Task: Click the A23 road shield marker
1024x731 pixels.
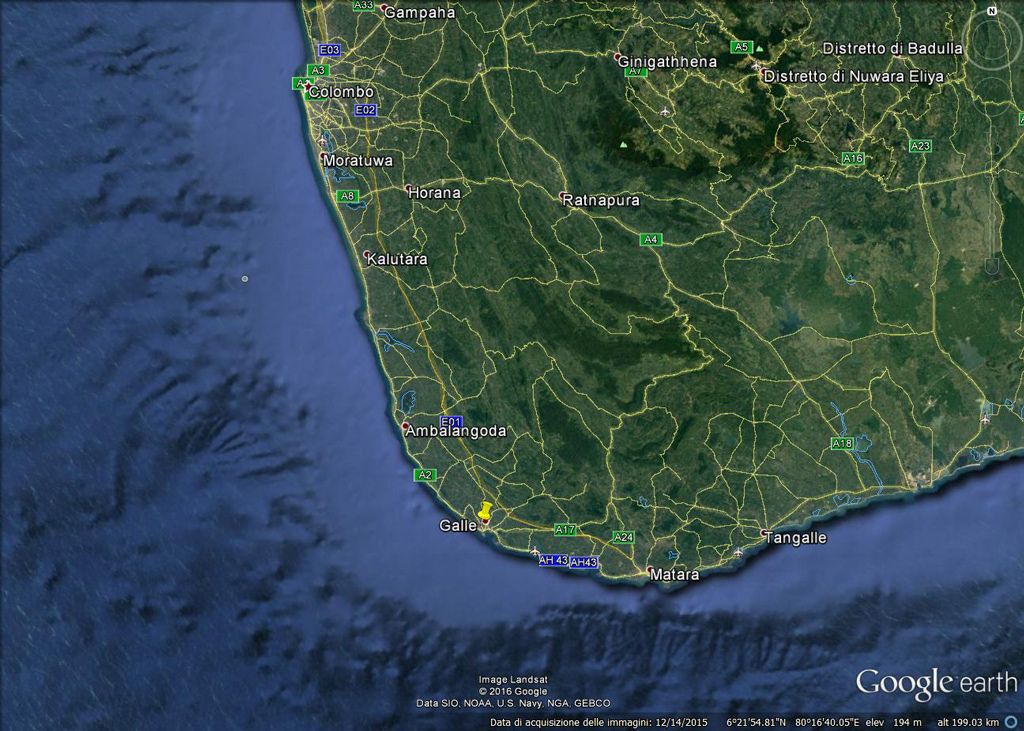Action: [x=920, y=146]
